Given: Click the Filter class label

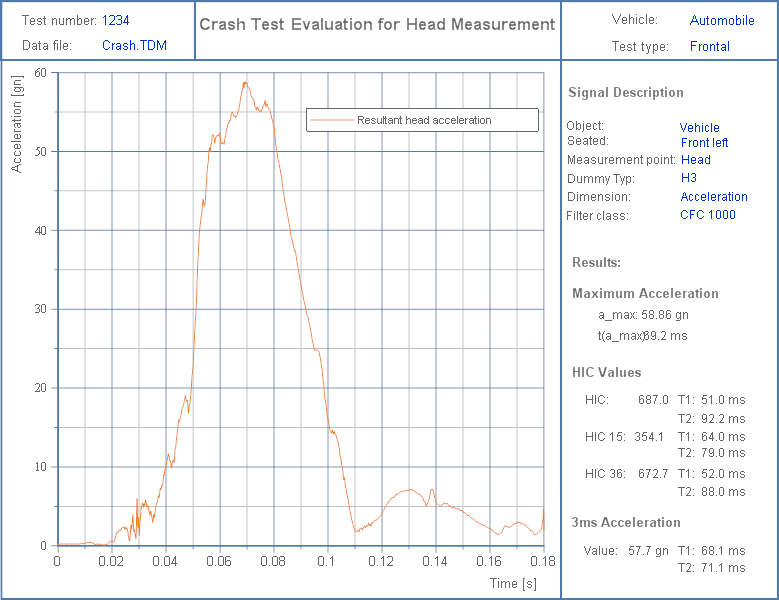Looking at the screenshot, I should click(x=597, y=216).
